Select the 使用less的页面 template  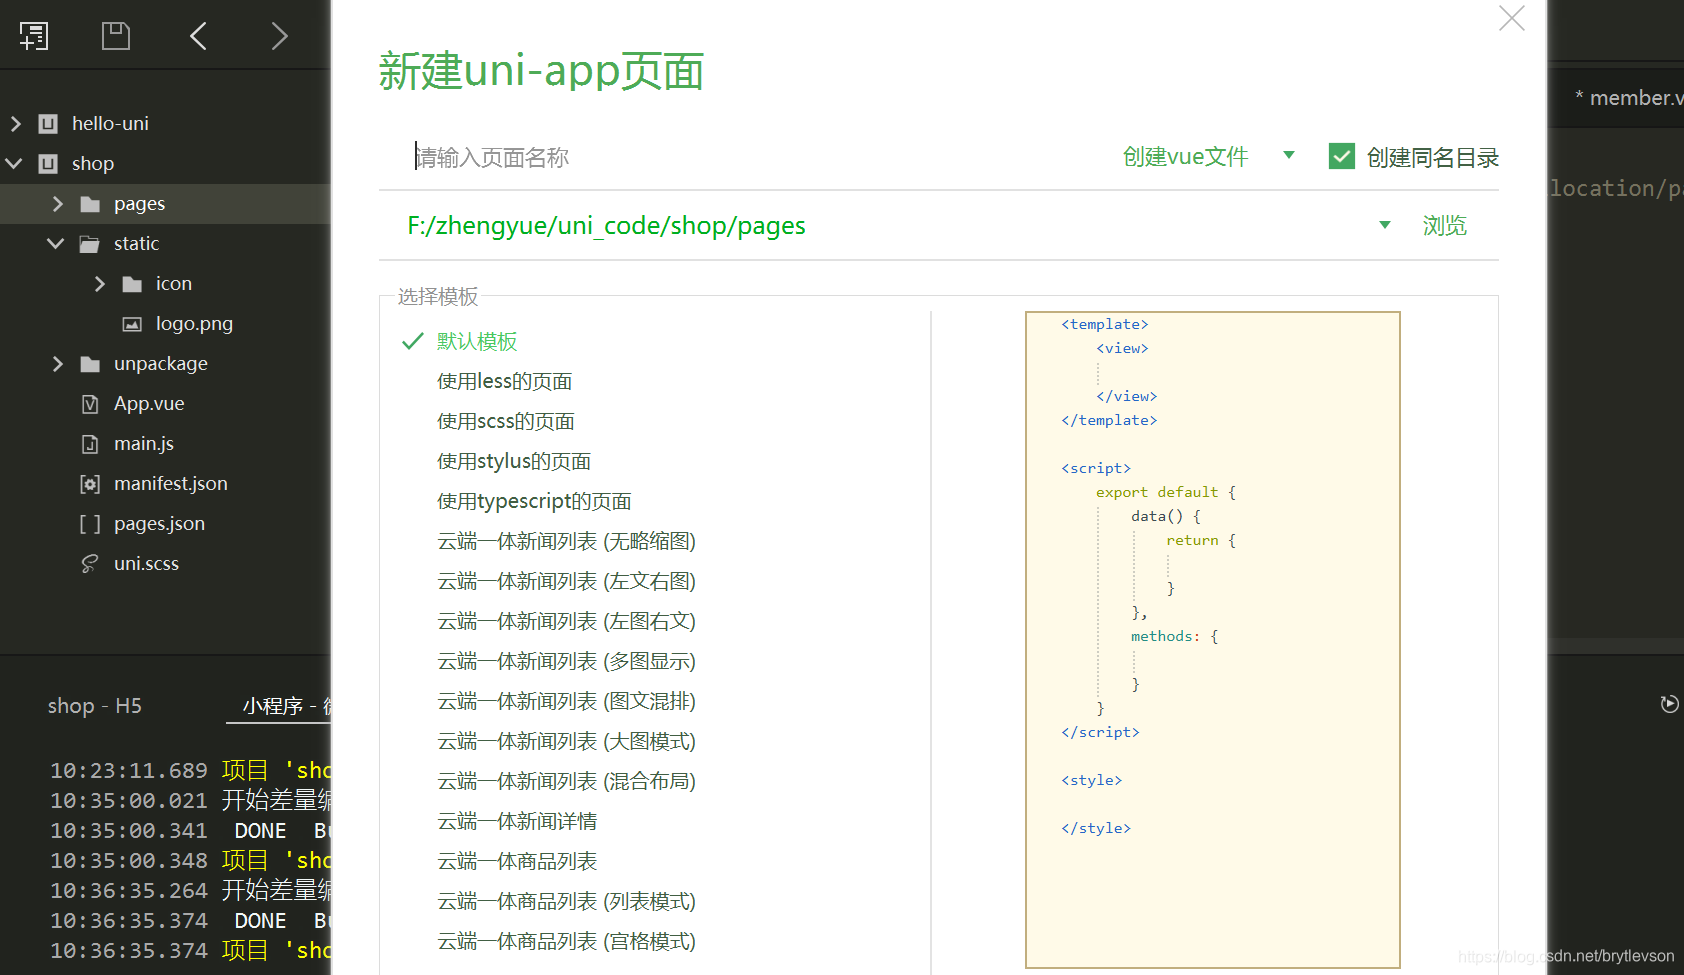click(504, 382)
